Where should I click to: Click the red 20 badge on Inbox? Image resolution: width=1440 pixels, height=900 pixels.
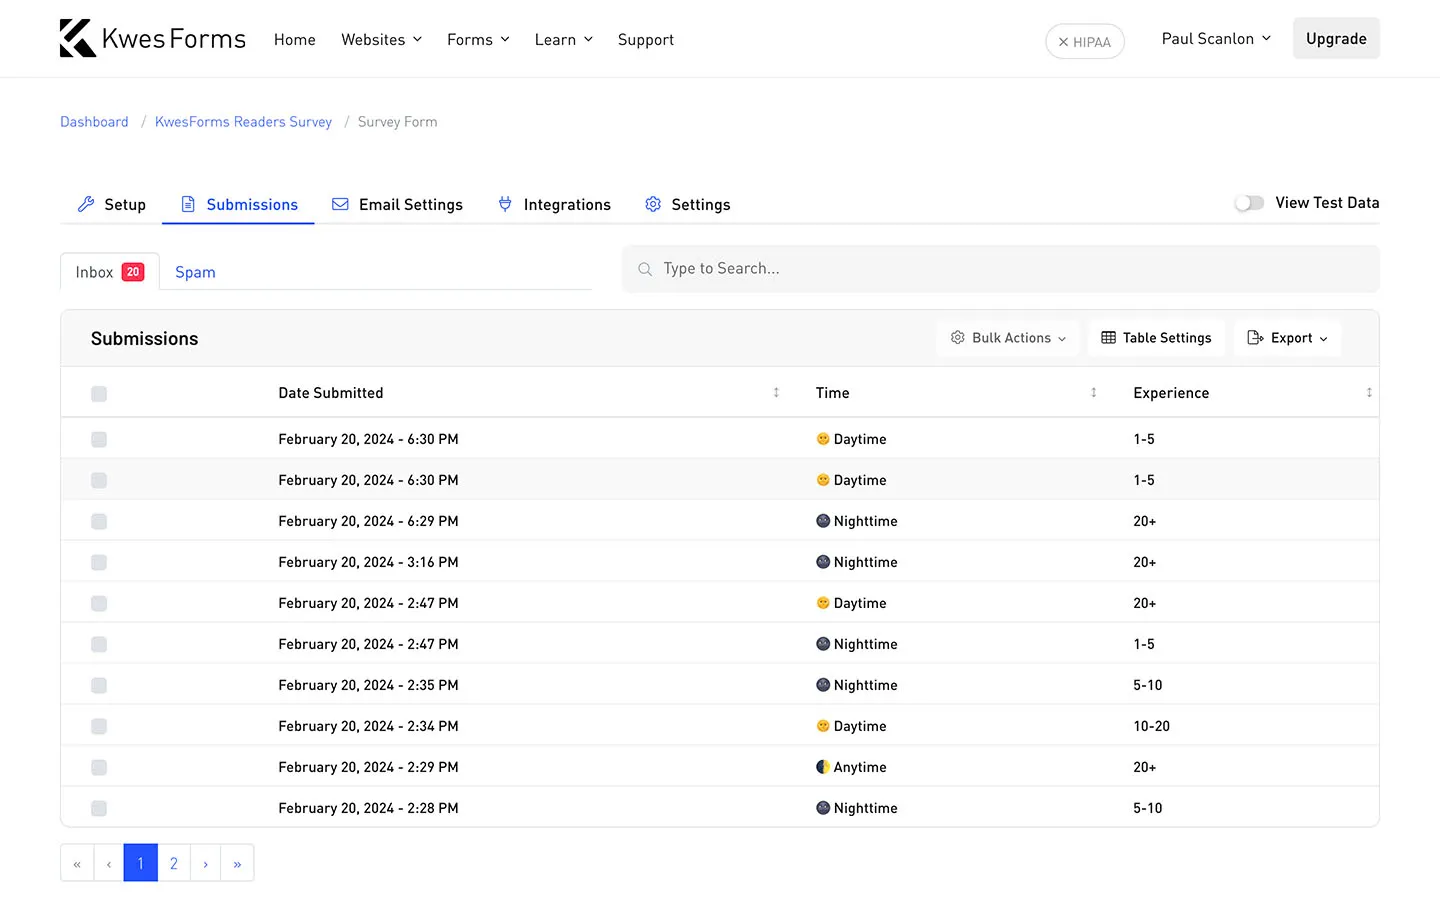coord(133,272)
